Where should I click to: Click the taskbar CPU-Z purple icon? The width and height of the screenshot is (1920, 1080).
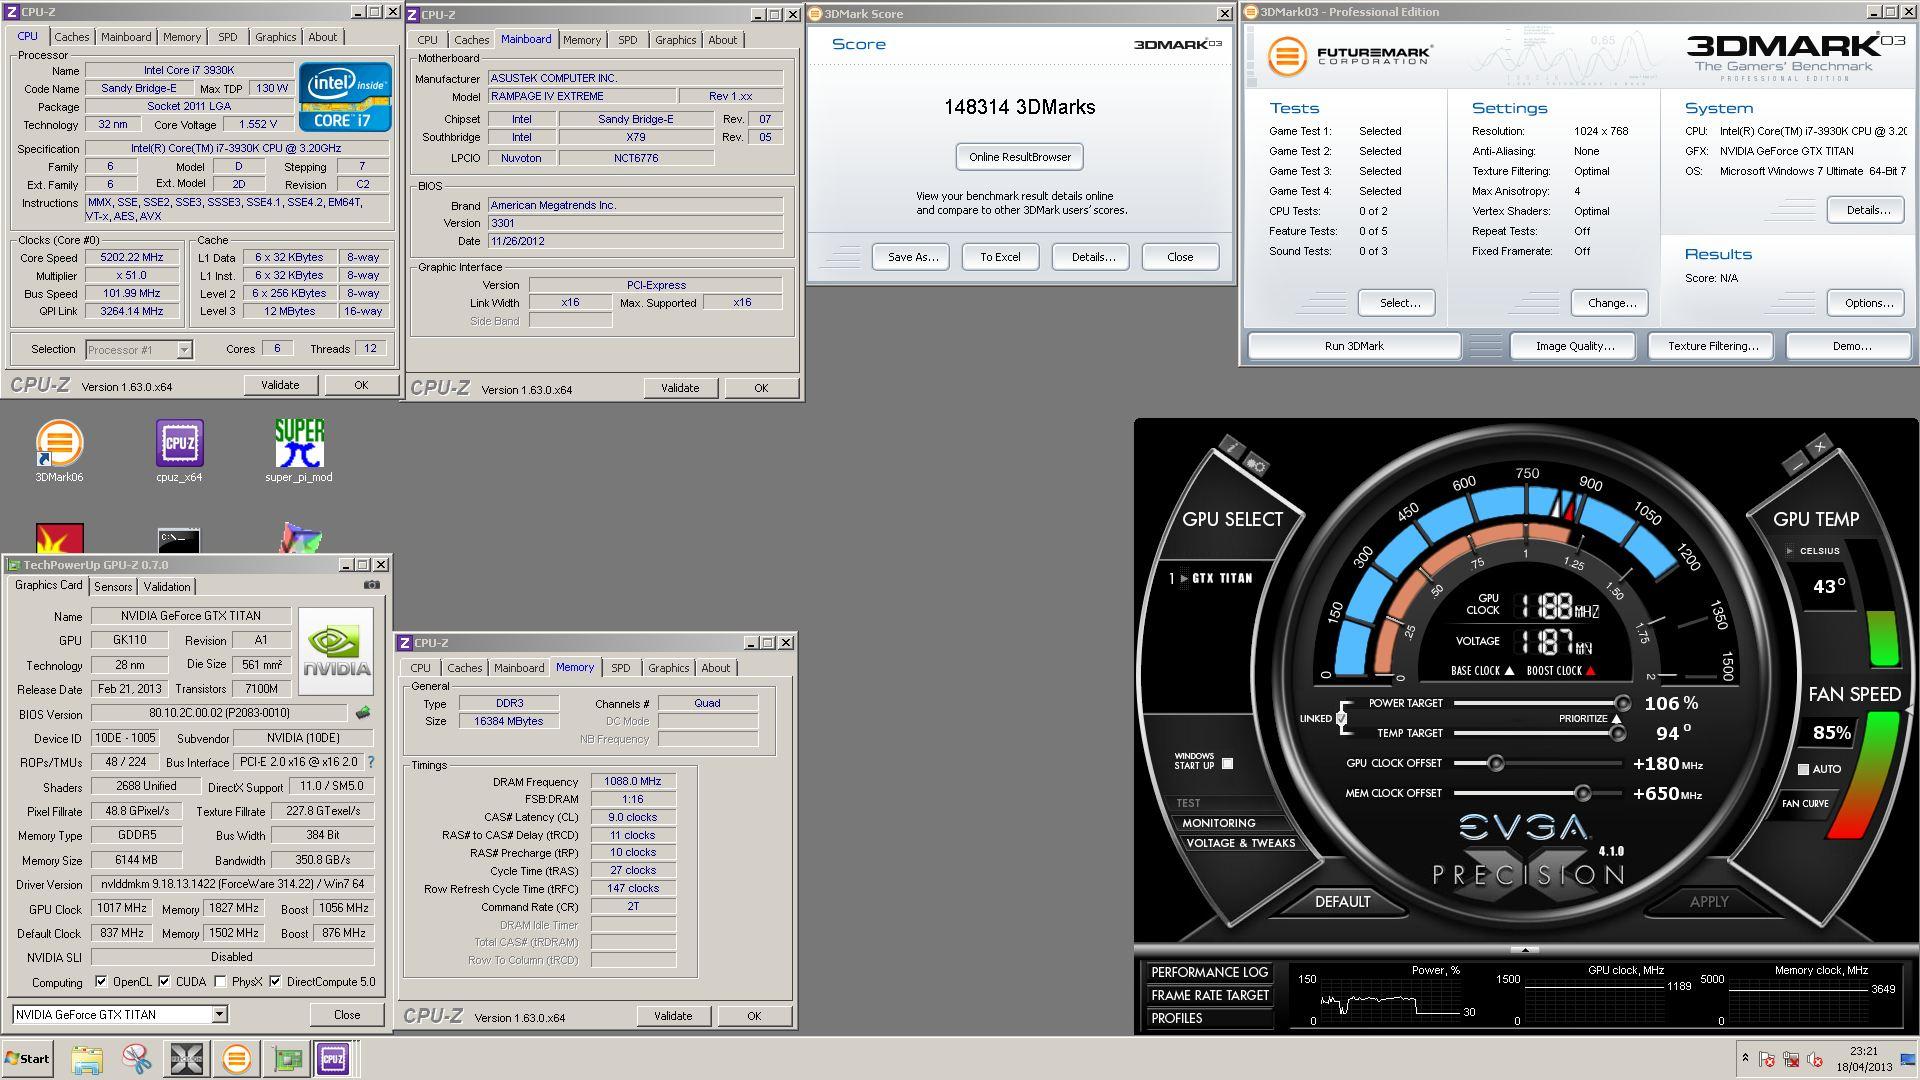[x=333, y=1059]
